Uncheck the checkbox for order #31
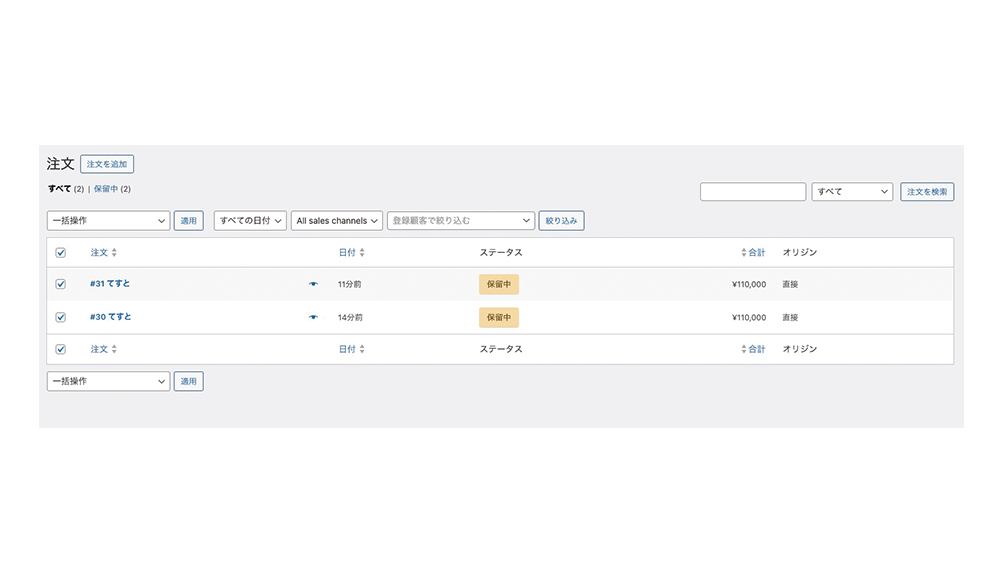The height and width of the screenshot is (576, 1000). (61, 284)
